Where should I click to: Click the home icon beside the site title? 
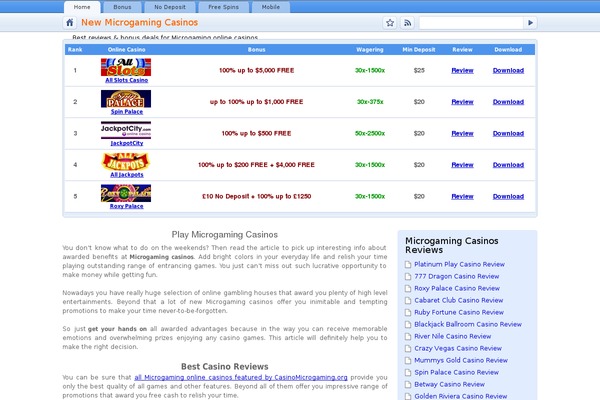70,23
